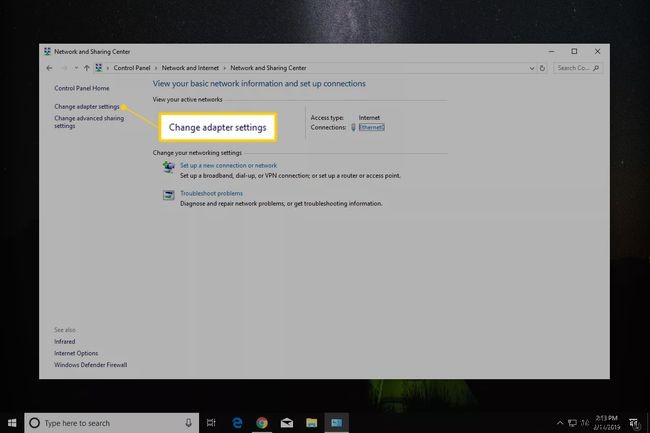The height and width of the screenshot is (433, 650).
Task: Close the Network and Sharing Center window
Action: point(597,51)
